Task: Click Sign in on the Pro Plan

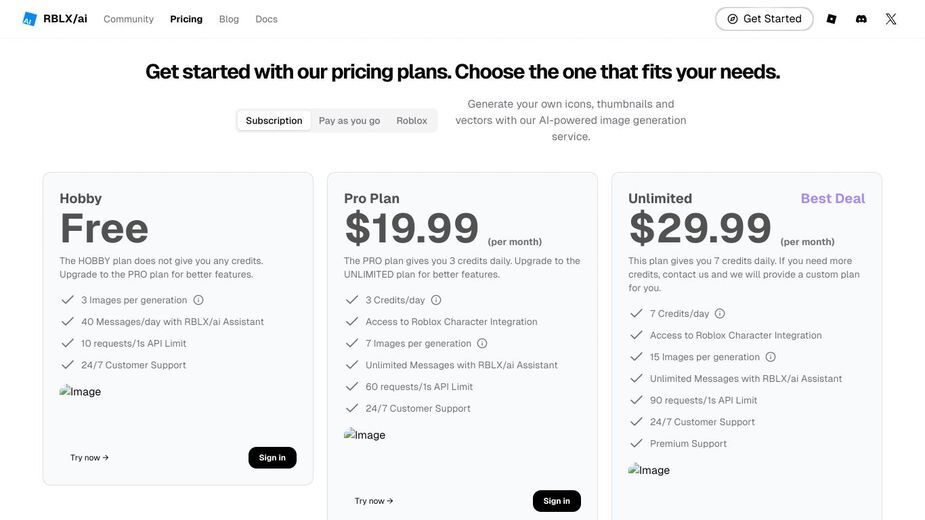Action: [x=556, y=501]
